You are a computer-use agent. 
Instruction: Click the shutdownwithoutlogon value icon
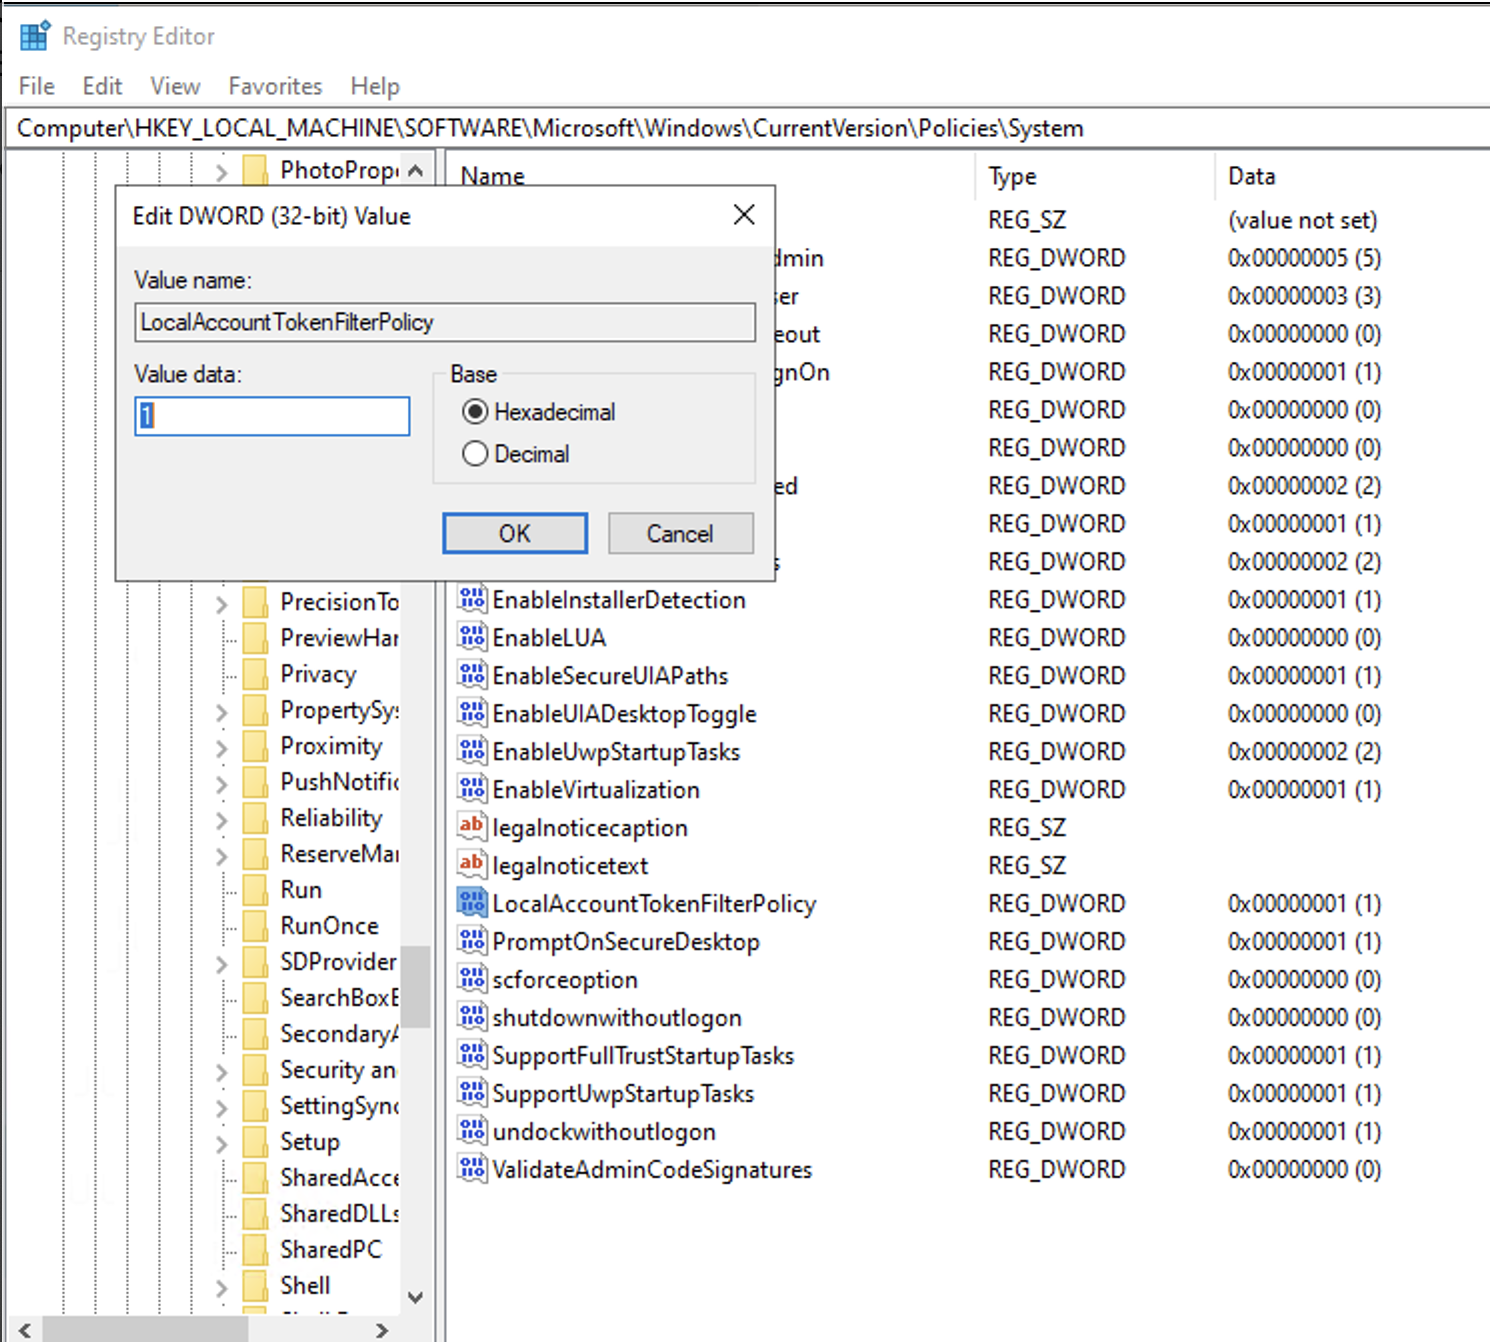pos(472,1017)
